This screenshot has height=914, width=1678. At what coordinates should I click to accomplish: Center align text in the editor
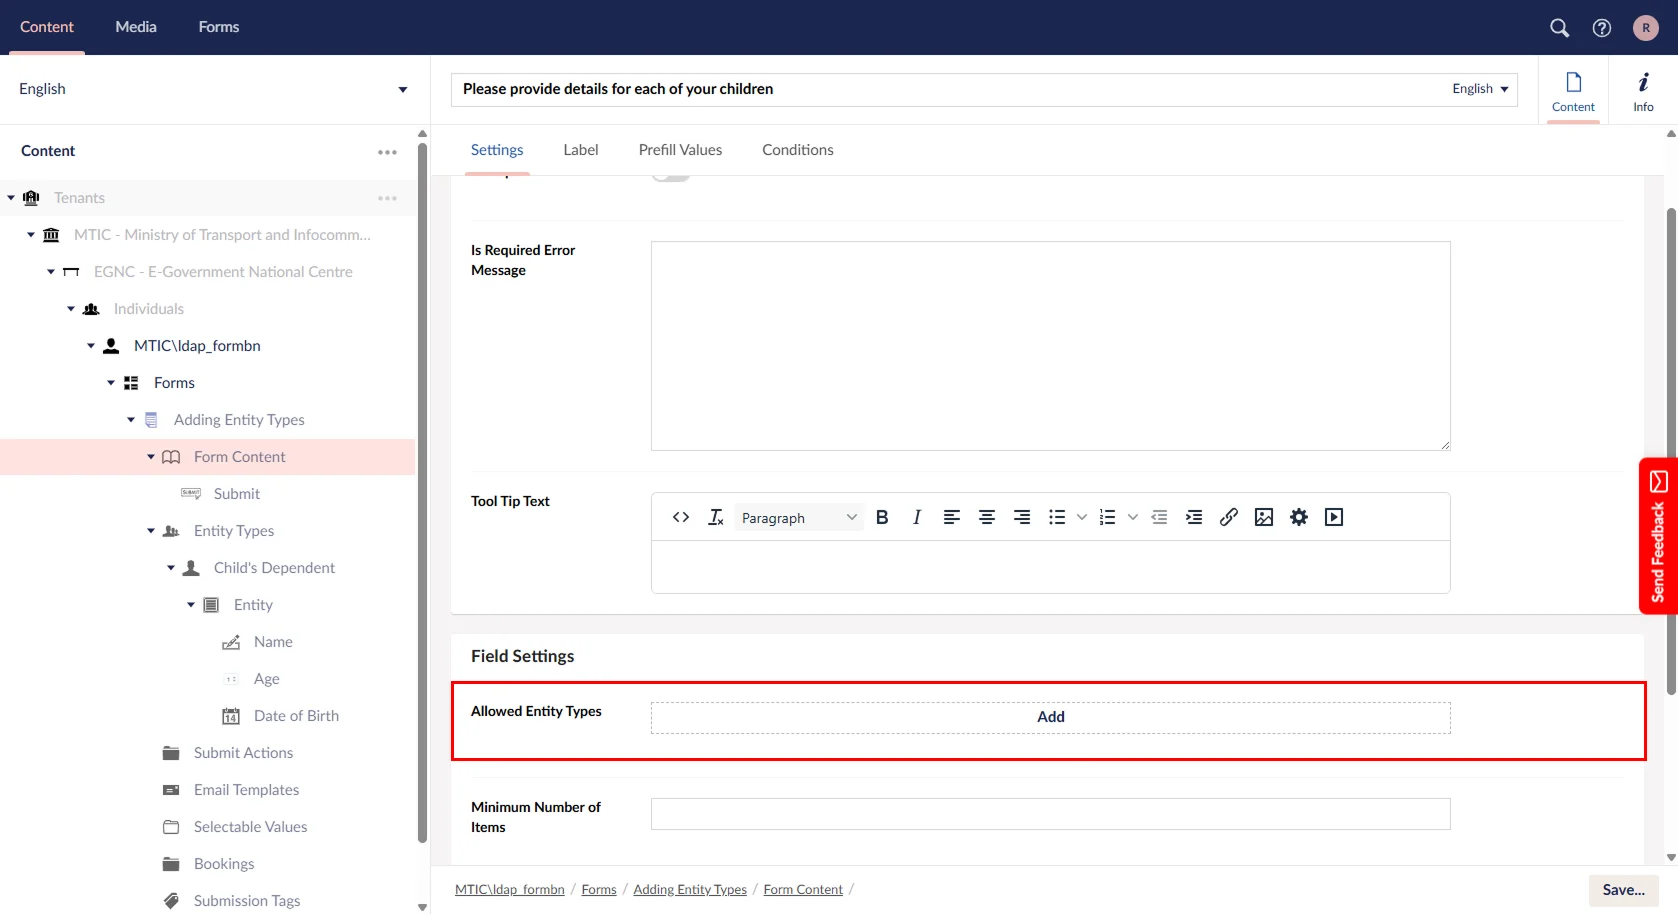986,517
